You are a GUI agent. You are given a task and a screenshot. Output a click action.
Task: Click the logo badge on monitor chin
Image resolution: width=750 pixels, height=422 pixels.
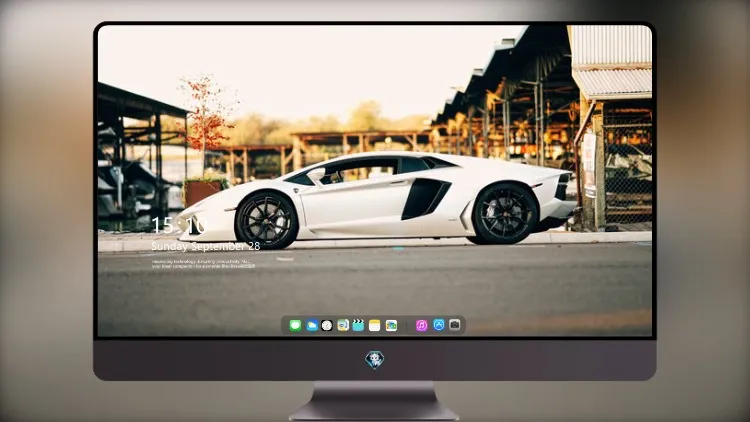tap(375, 360)
